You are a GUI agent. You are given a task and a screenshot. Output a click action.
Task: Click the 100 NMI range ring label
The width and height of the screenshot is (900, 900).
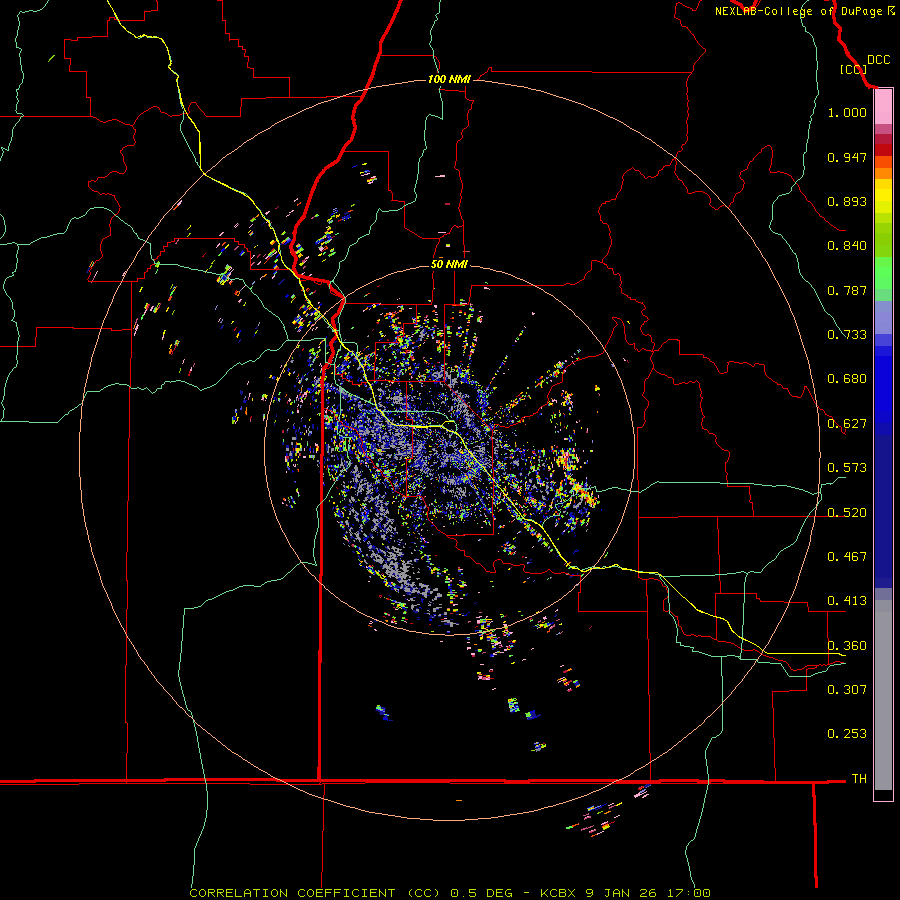tap(449, 79)
